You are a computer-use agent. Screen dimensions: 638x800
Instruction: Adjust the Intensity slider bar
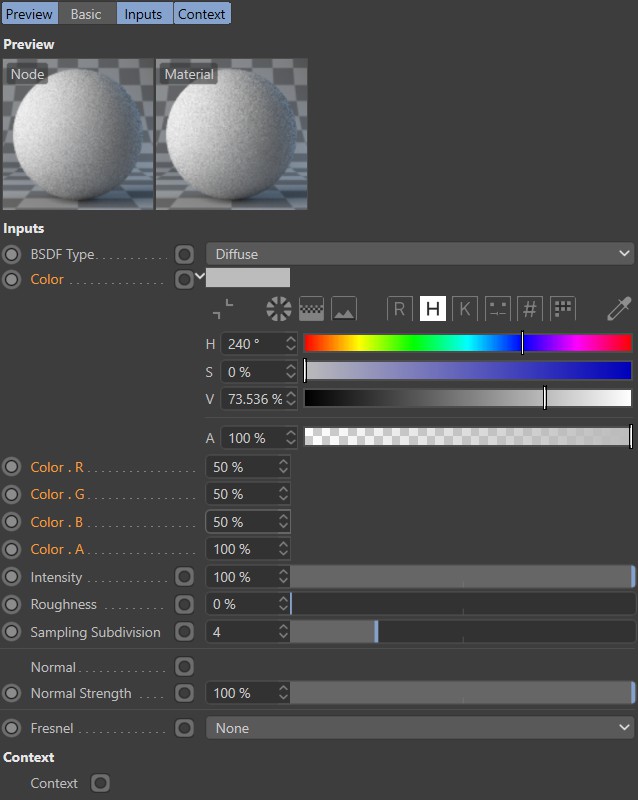coord(462,577)
